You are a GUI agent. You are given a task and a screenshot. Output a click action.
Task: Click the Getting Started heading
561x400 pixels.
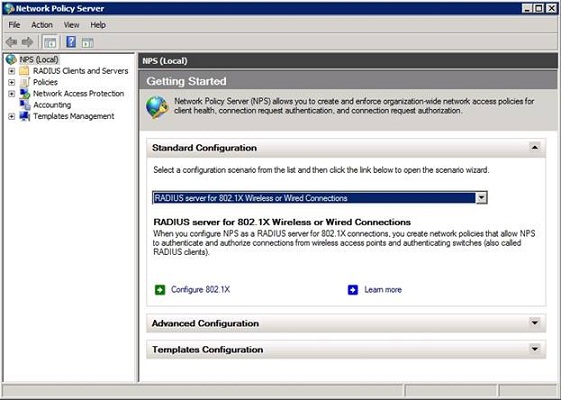[x=186, y=81]
